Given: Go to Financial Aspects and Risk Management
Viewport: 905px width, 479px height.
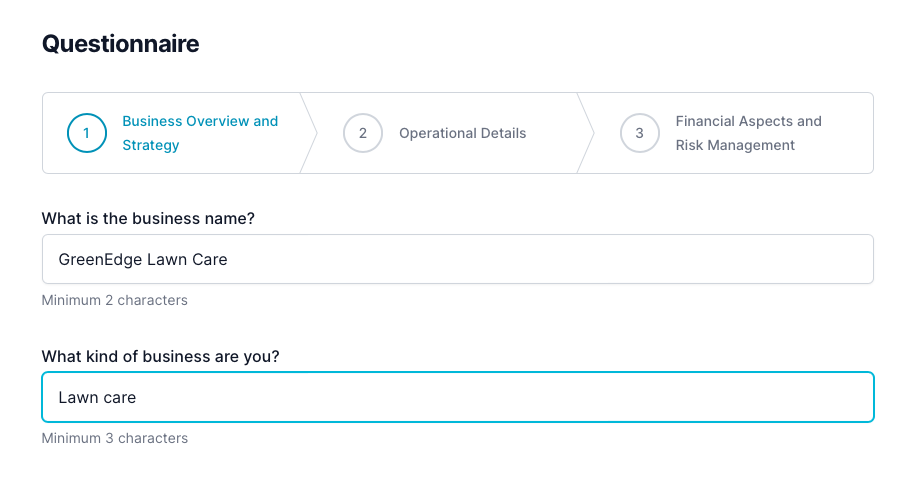Looking at the screenshot, I should pyautogui.click(x=748, y=122).
